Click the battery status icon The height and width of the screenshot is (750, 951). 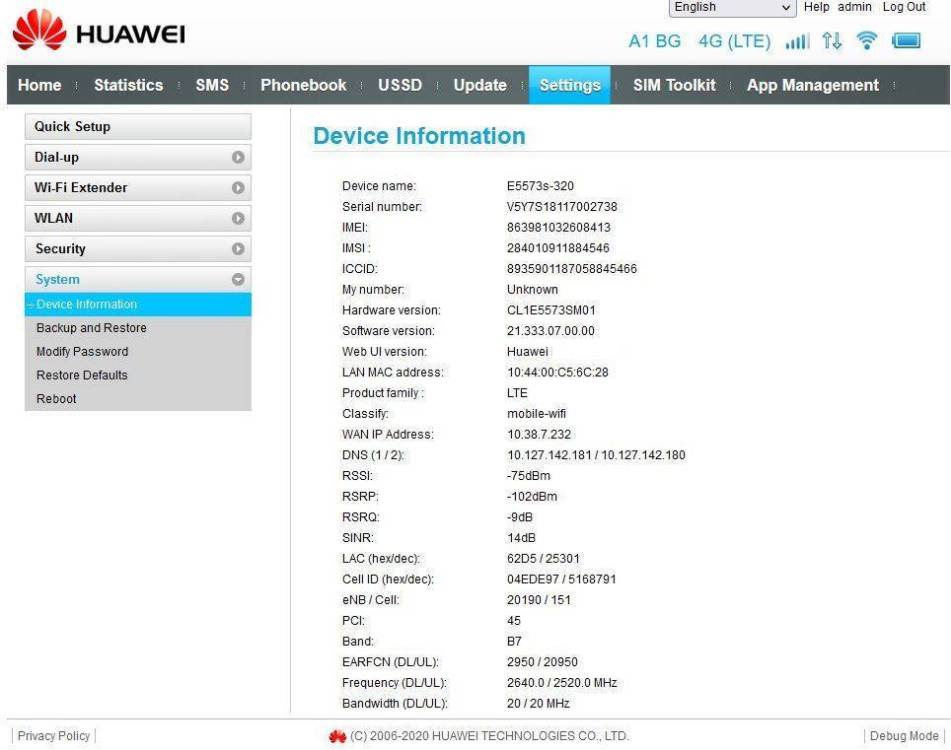point(906,41)
